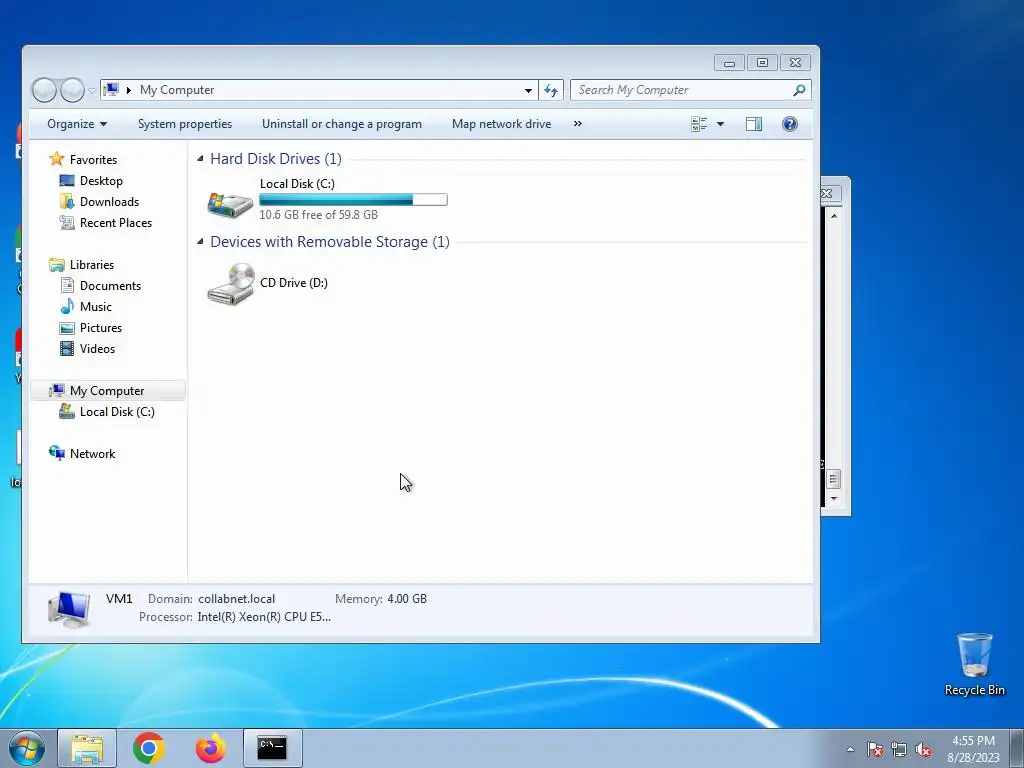Image resolution: width=1024 pixels, height=768 pixels.
Task: Click scroll down arrow in background window
Action: (x=834, y=499)
